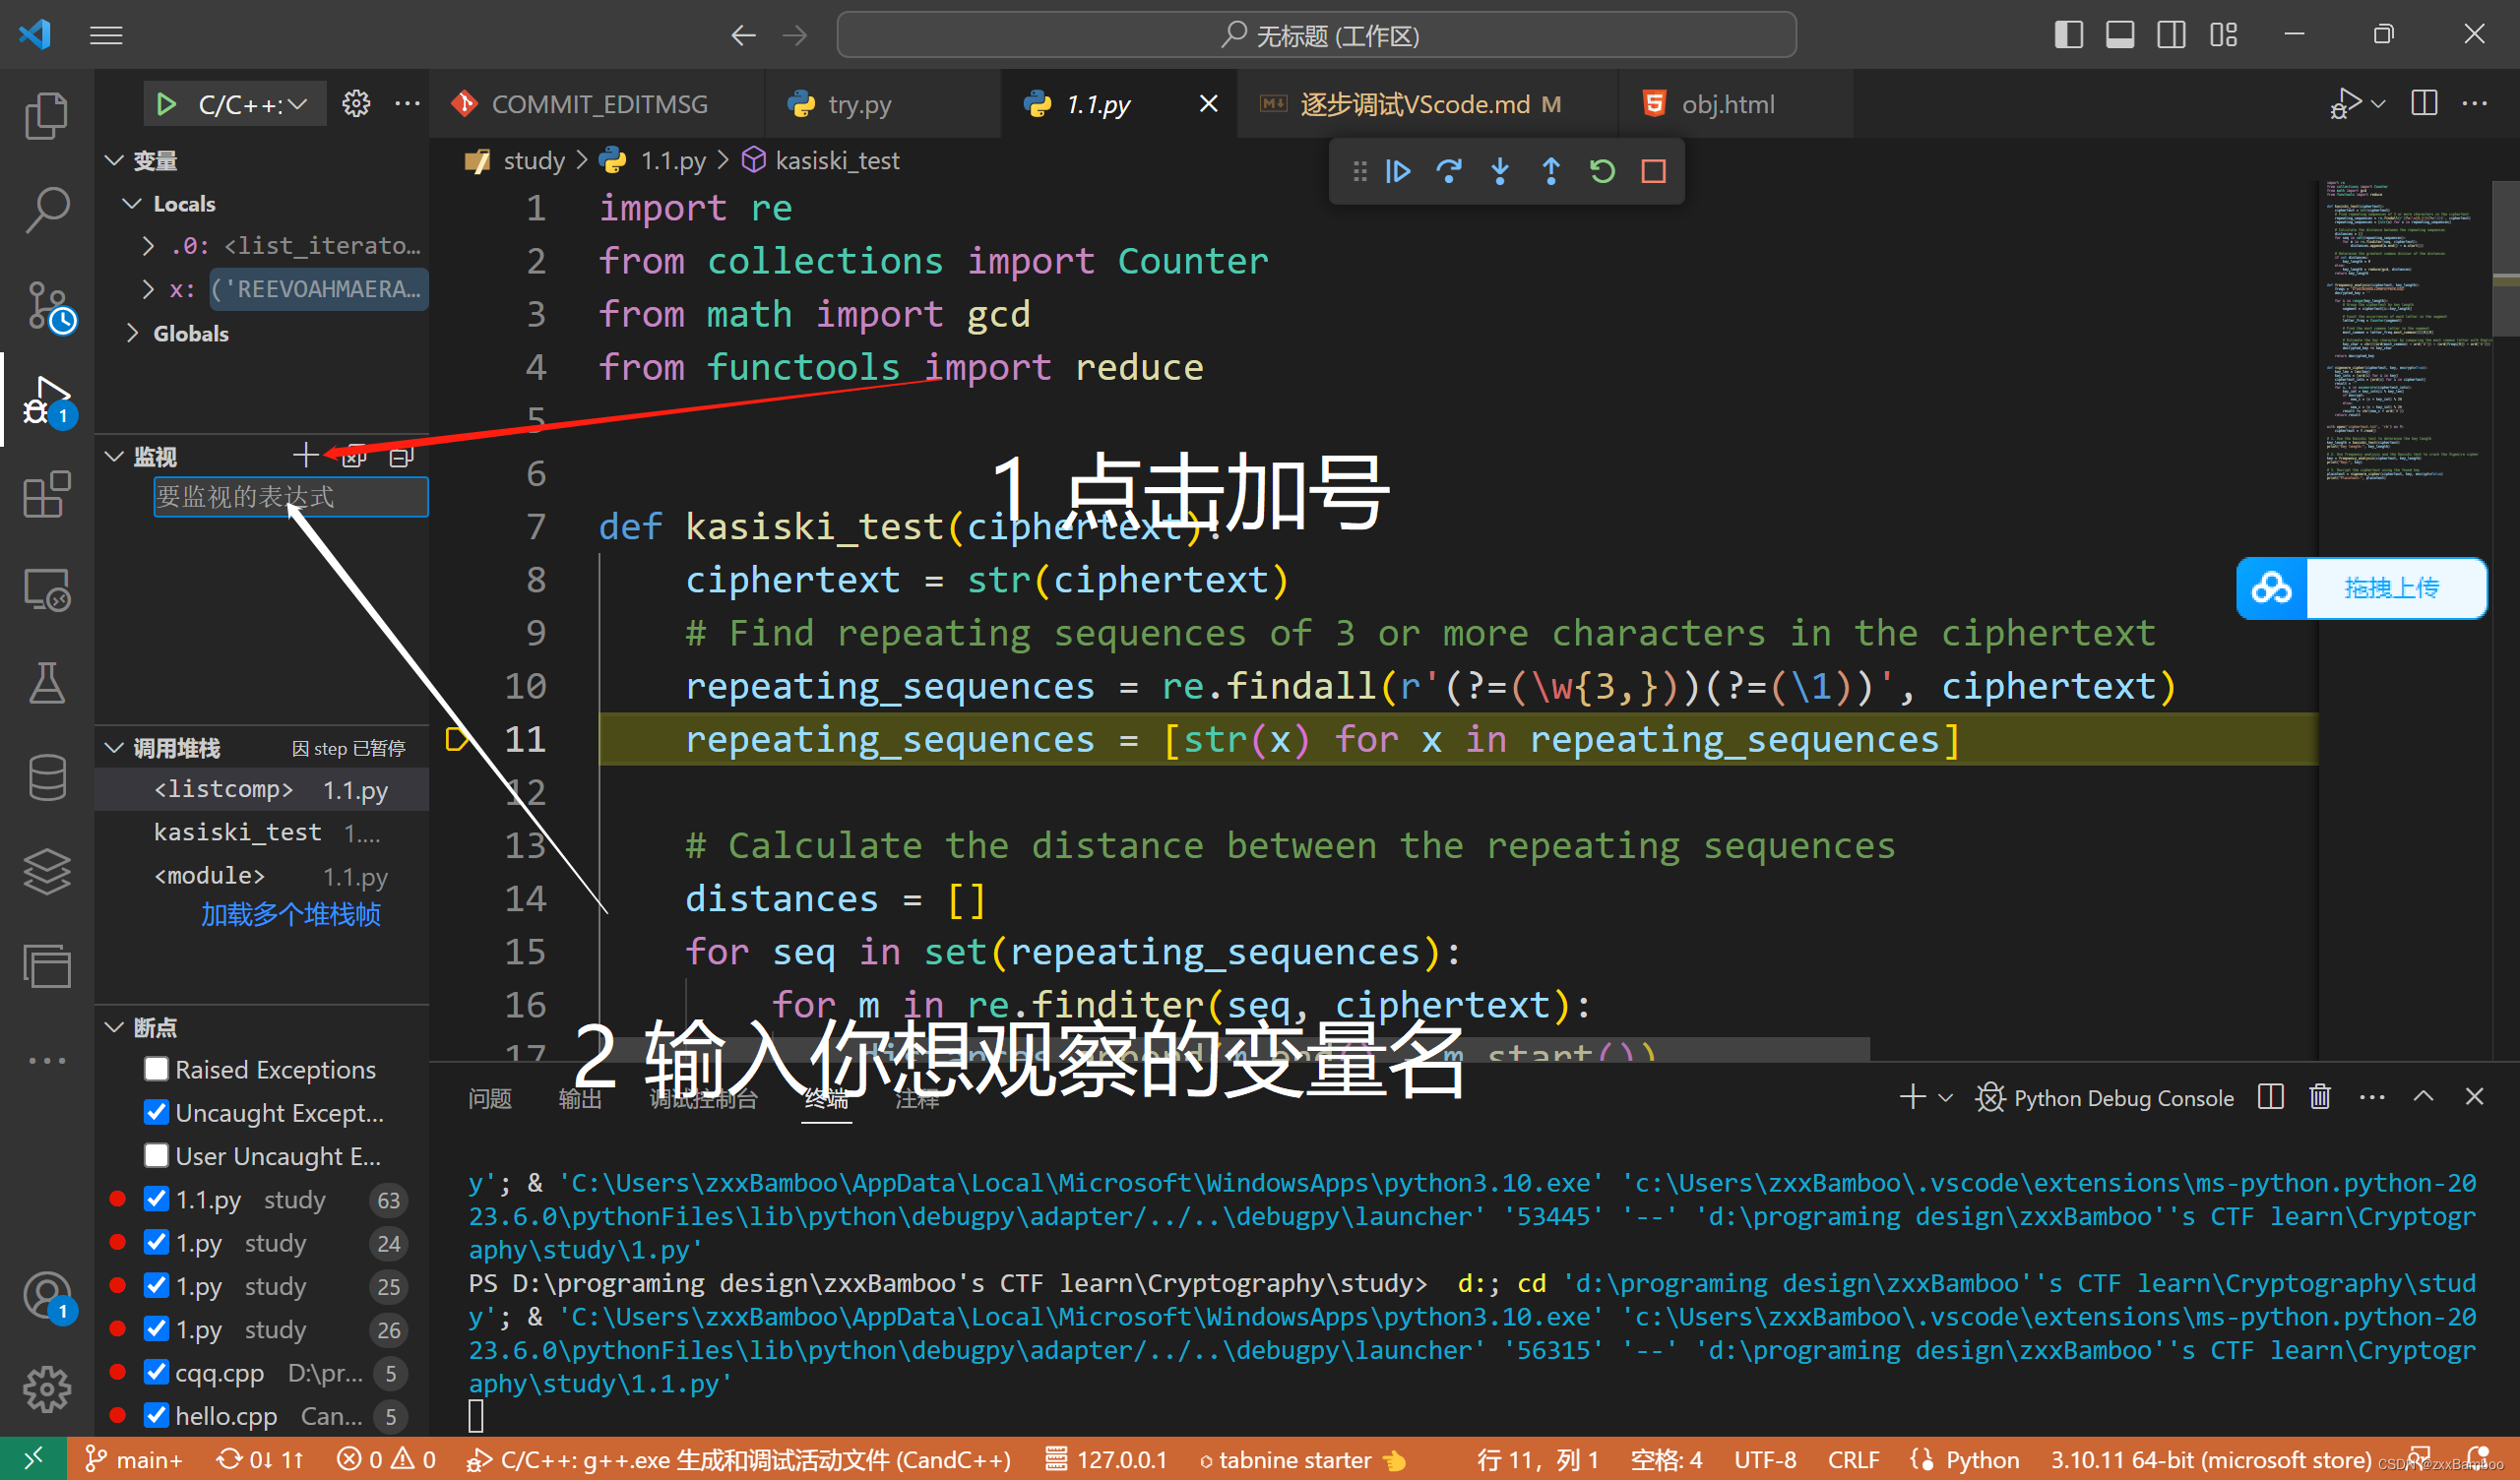Disable the 1.1.py line 63 breakpoint
Image resolution: width=2520 pixels, height=1480 pixels.
(156, 1199)
